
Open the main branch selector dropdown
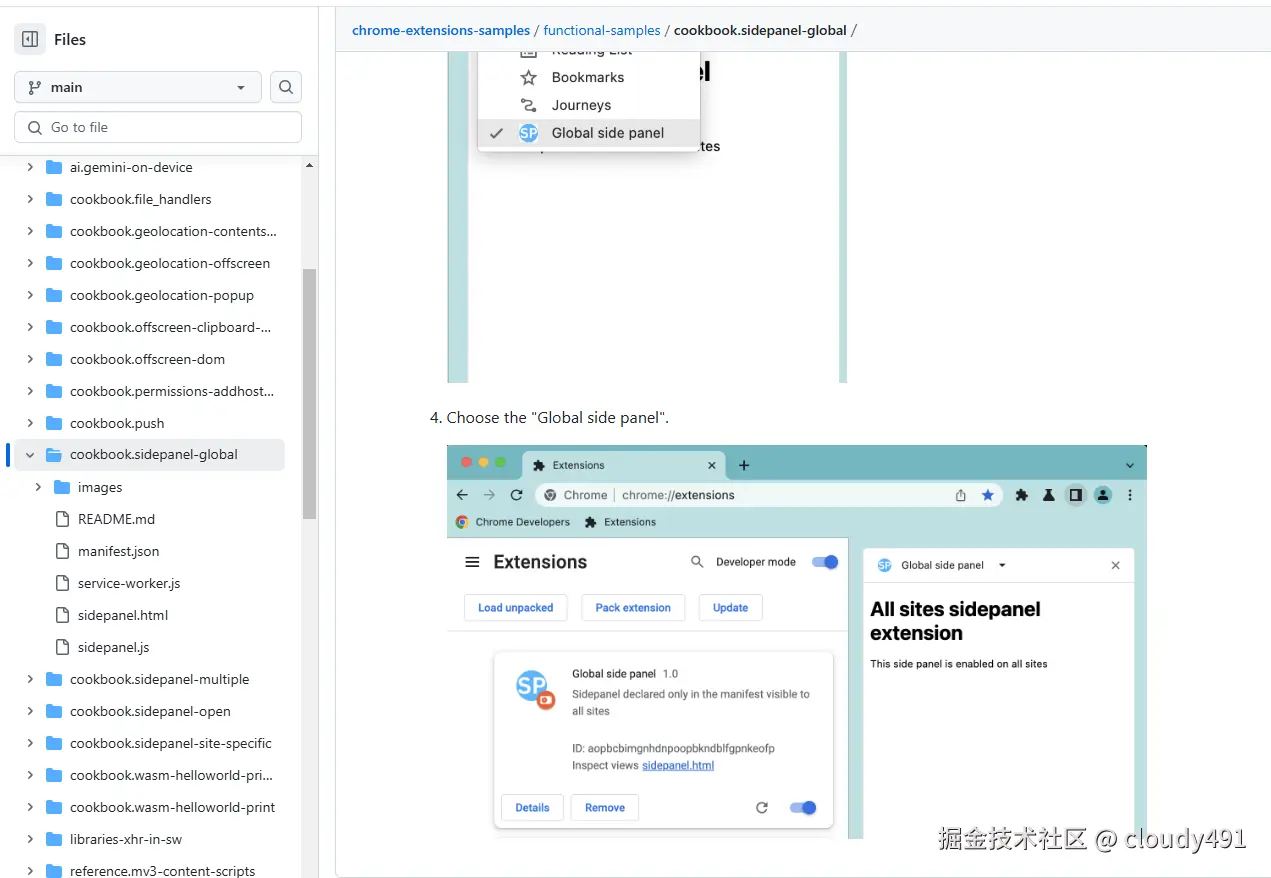(x=137, y=87)
